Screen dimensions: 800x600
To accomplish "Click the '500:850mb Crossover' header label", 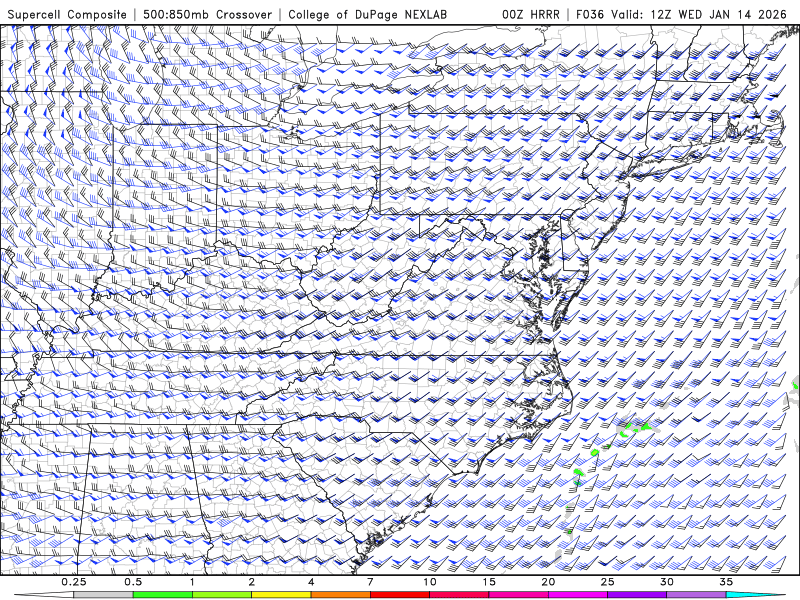I will coord(208,14).
